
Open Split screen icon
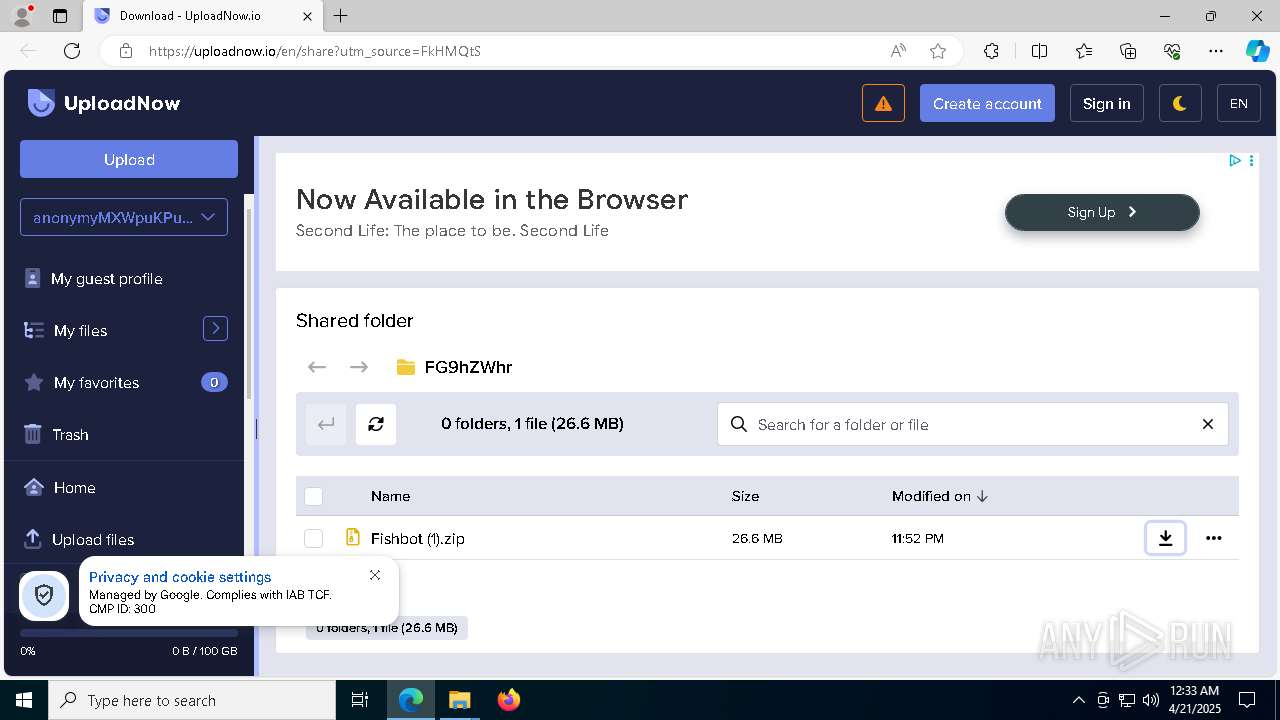1039,51
